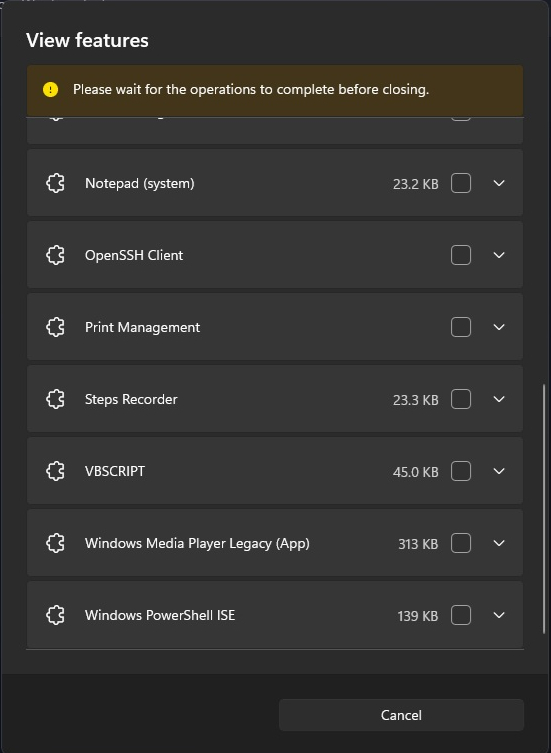Click Windows Media Player Legacy (App) label
Screen dimensions: 551x753
197,544
